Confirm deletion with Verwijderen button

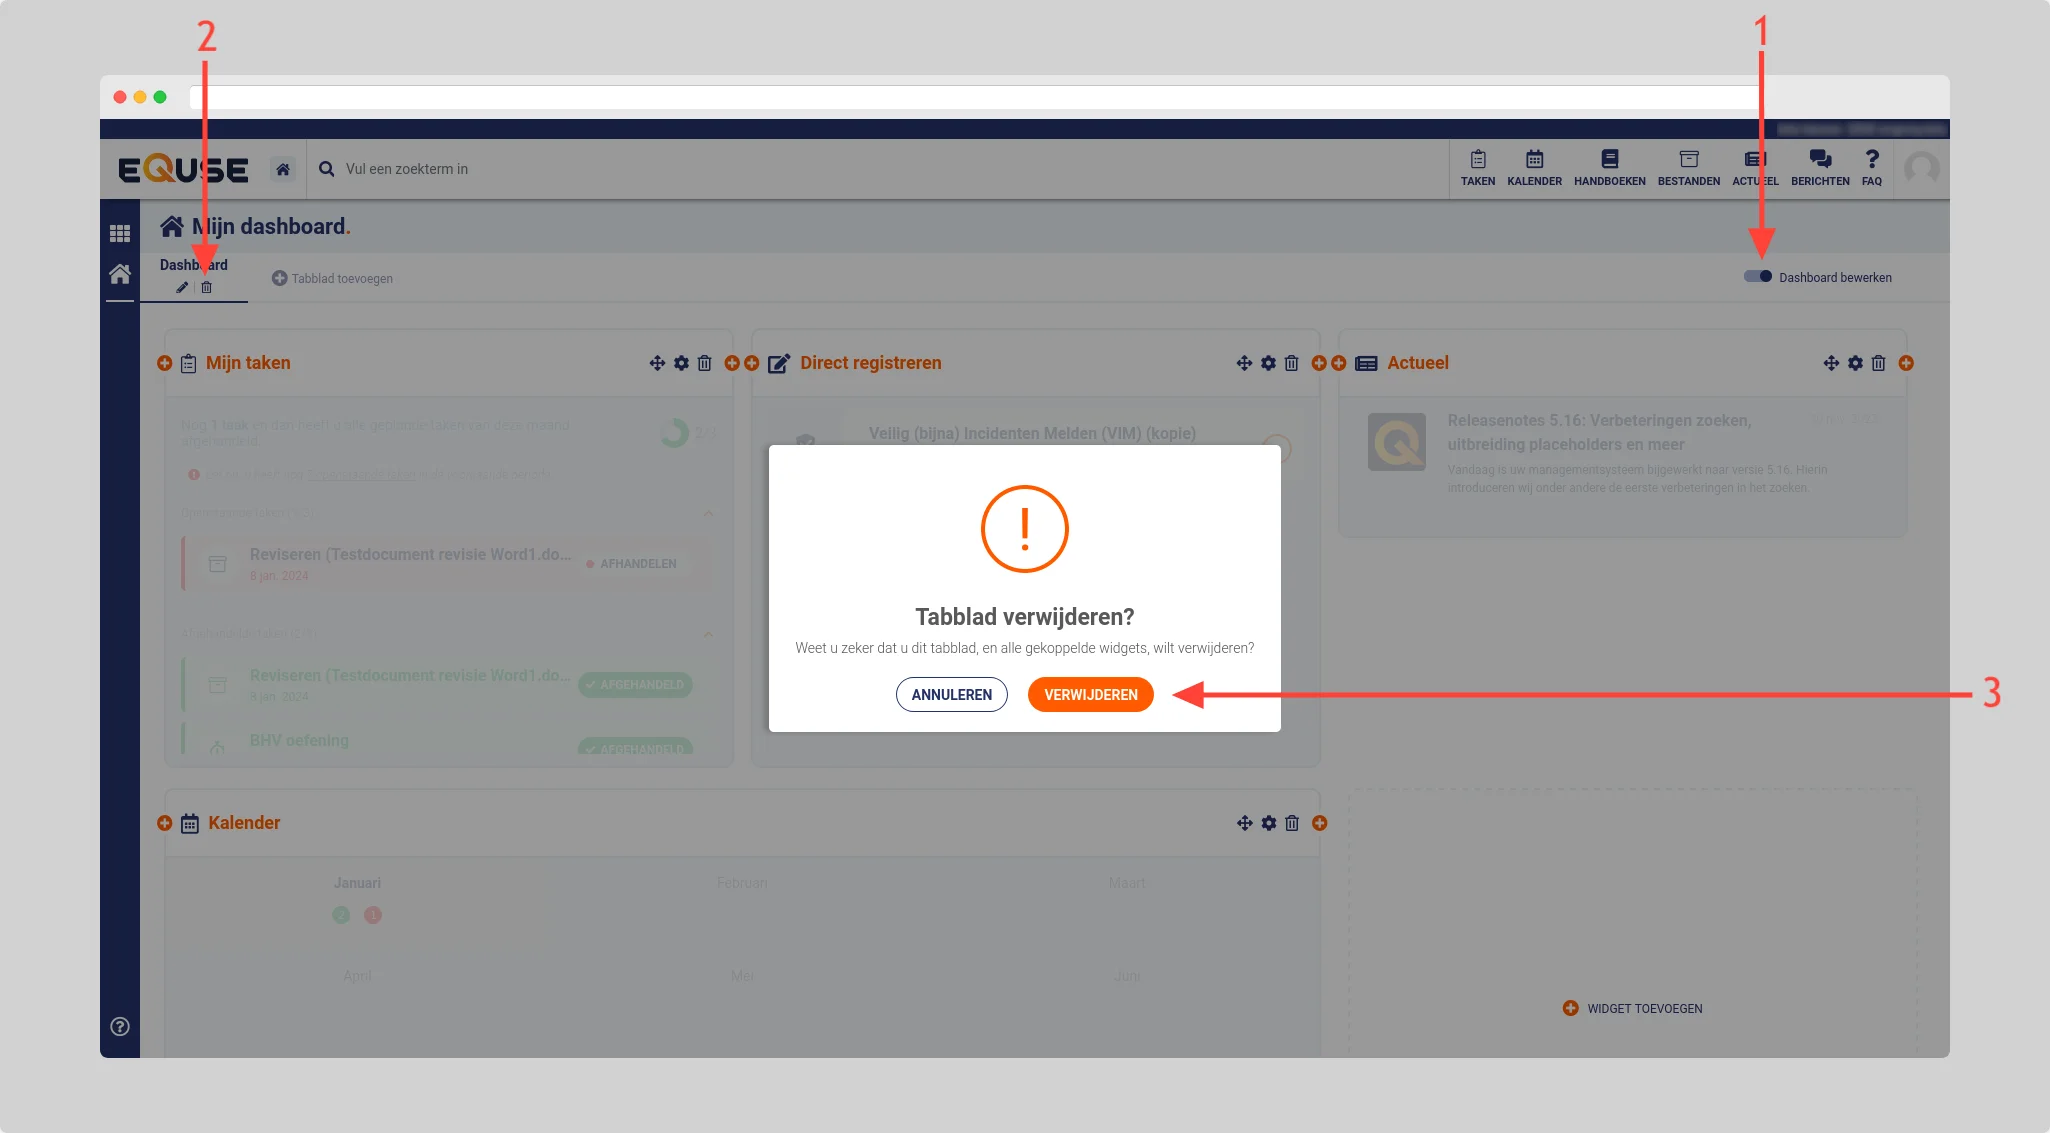click(x=1090, y=695)
